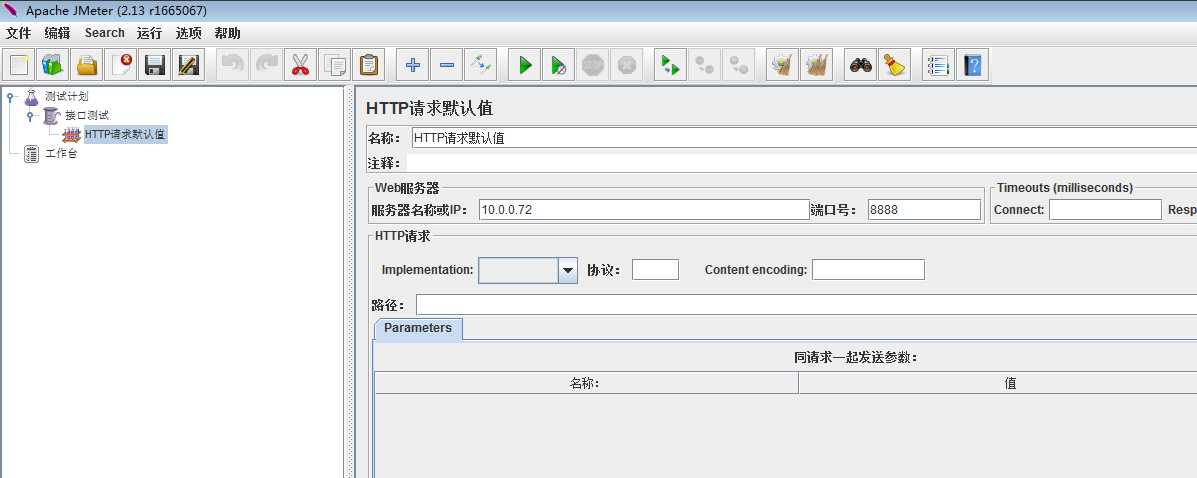Viewport: 1197px width, 478px height.
Task: Open Search with the binoculars icon
Action: [861, 65]
